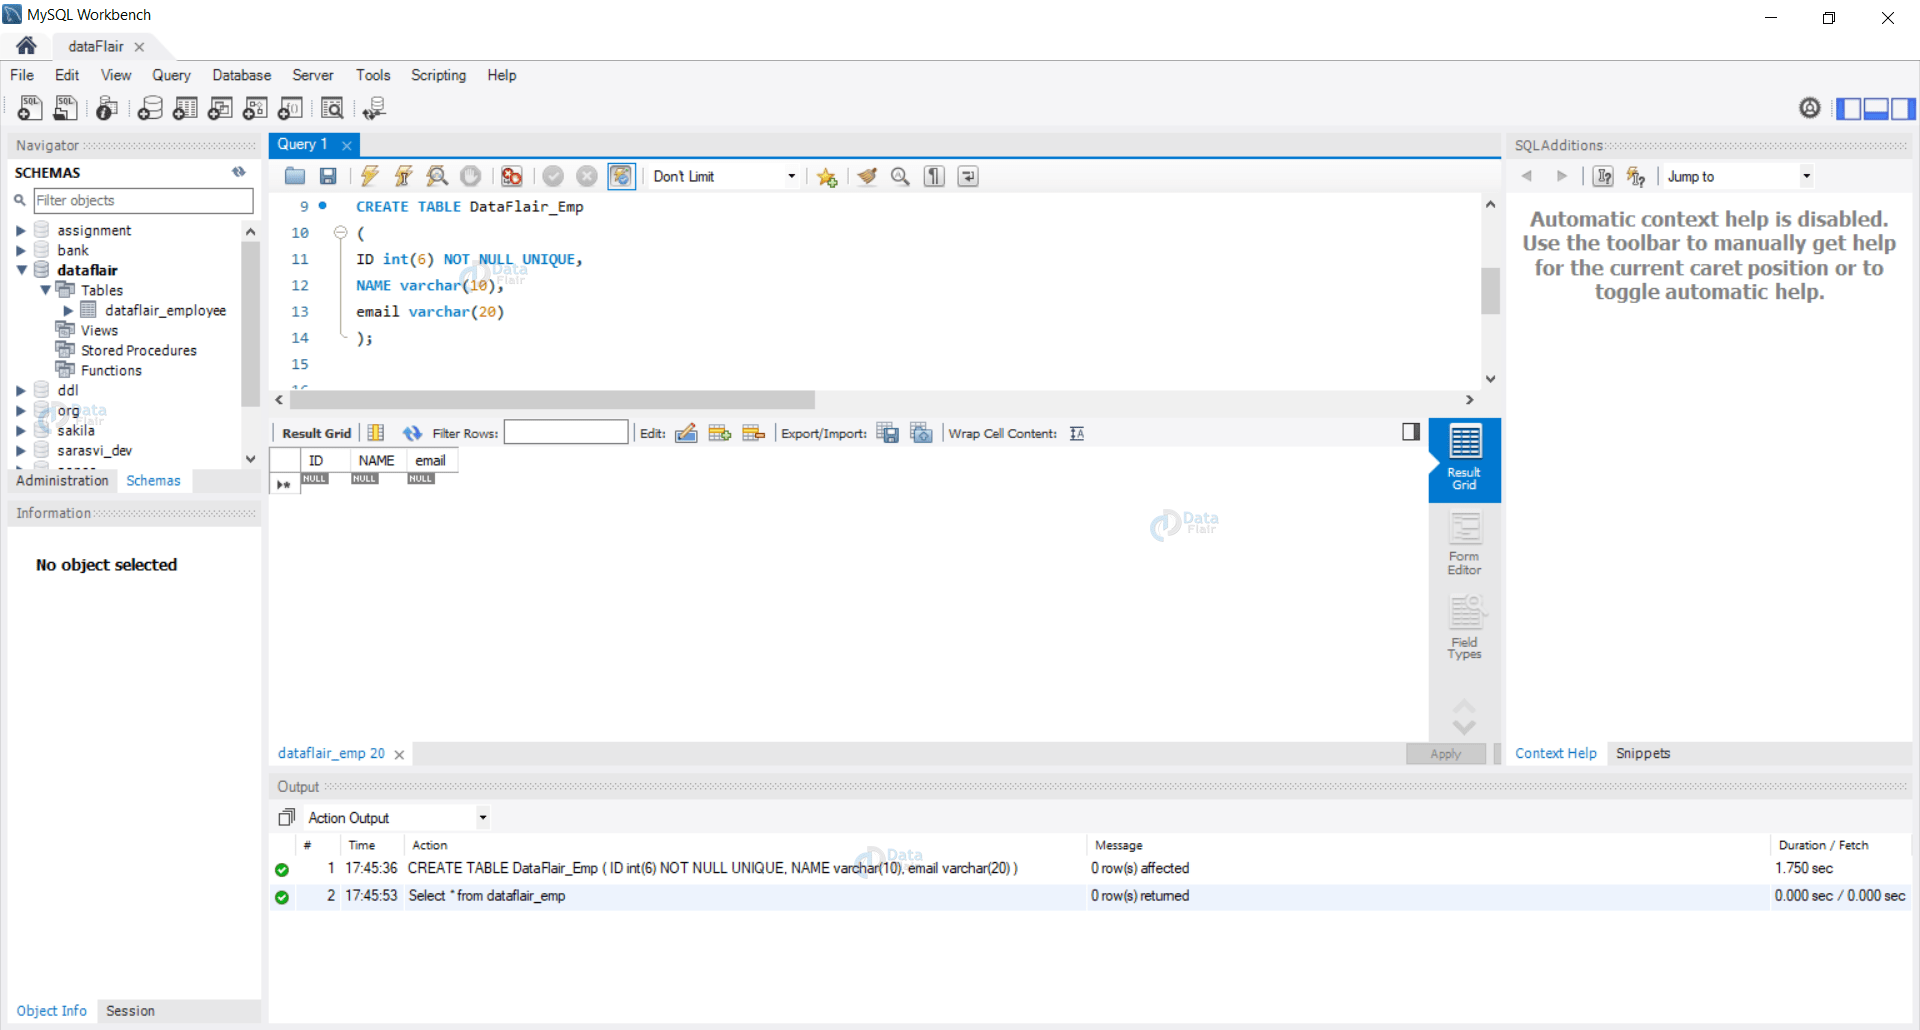The height and width of the screenshot is (1030, 1920).
Task: Open the schema inspector icon
Action: [x=107, y=108]
